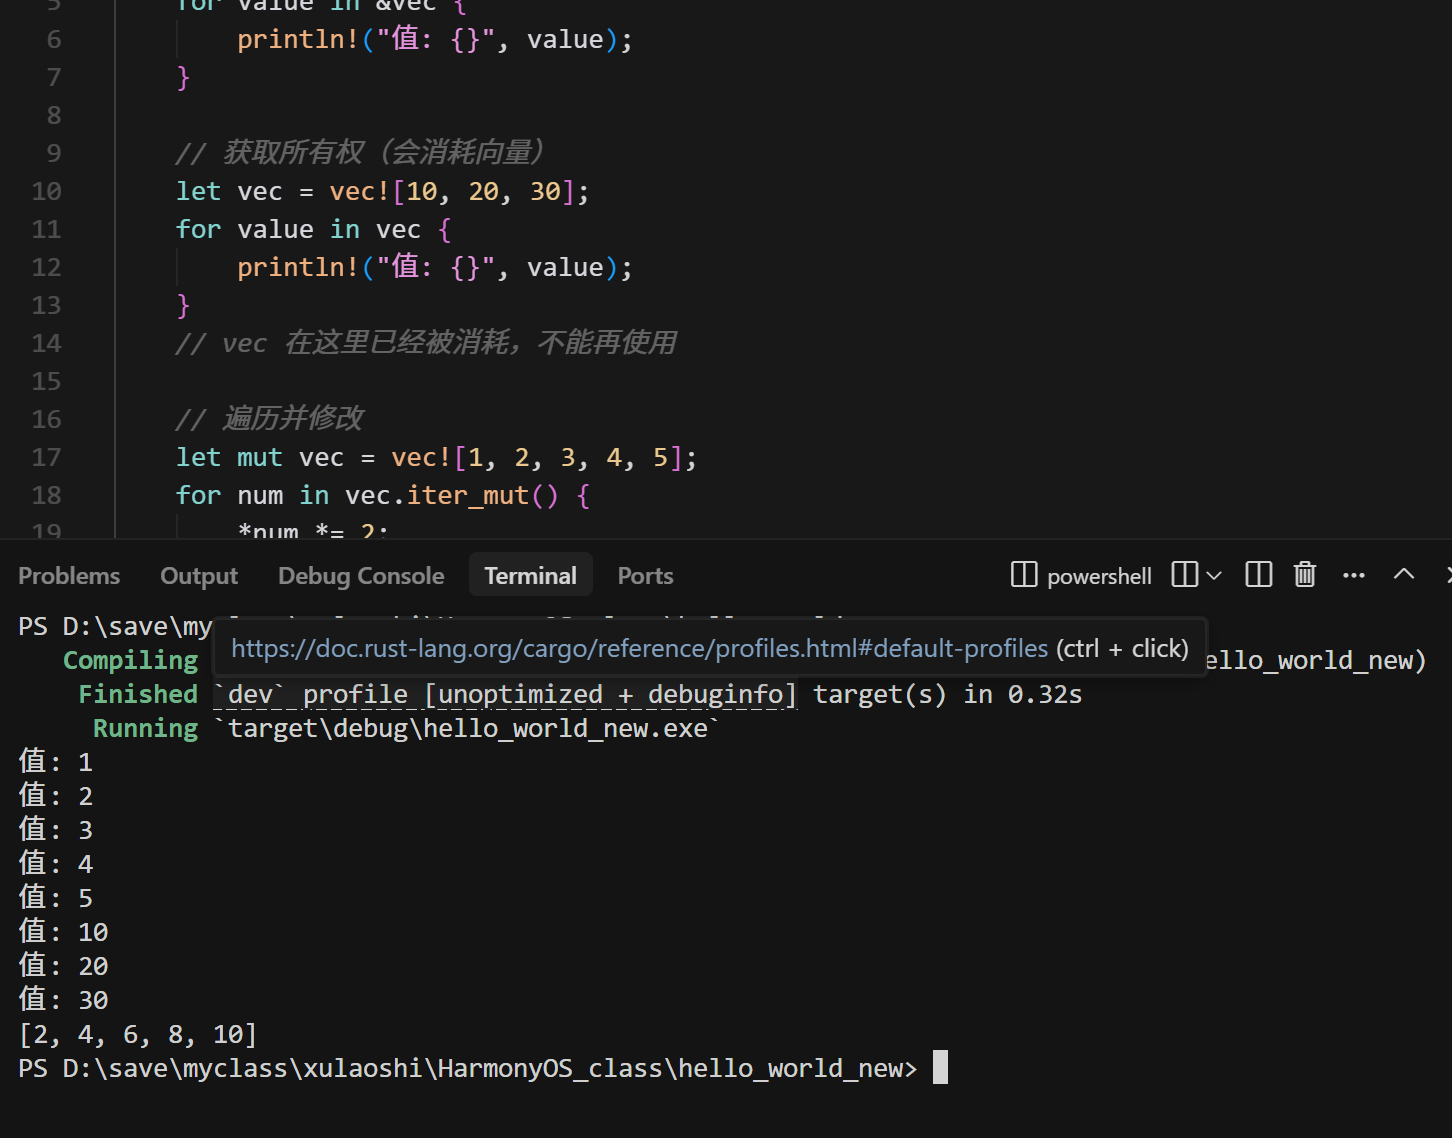
Task: Click the green "Finished" word in terminal
Action: click(138, 695)
